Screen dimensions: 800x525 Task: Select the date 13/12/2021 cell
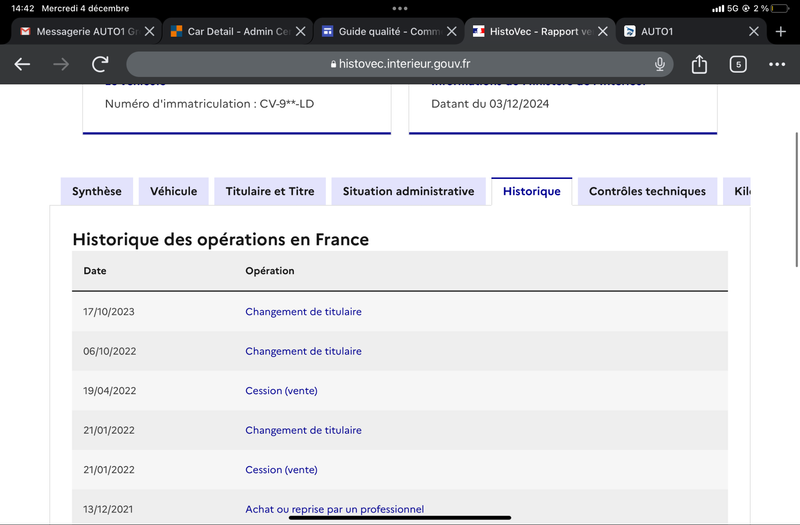[x=108, y=509]
